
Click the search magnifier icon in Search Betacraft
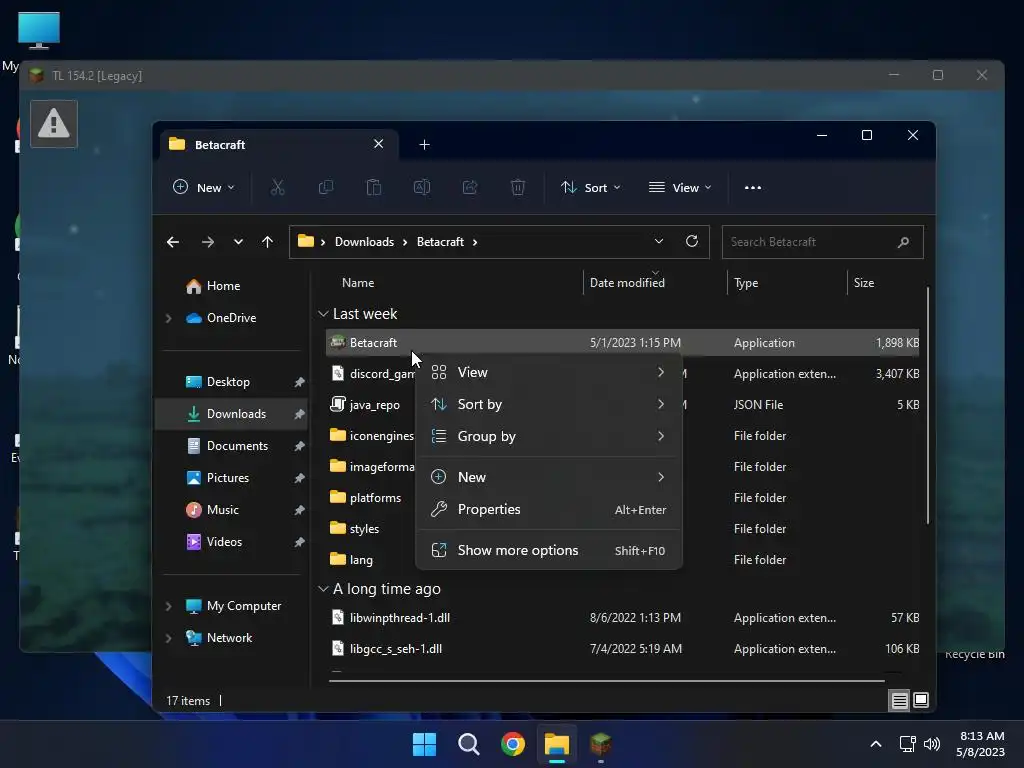click(903, 242)
